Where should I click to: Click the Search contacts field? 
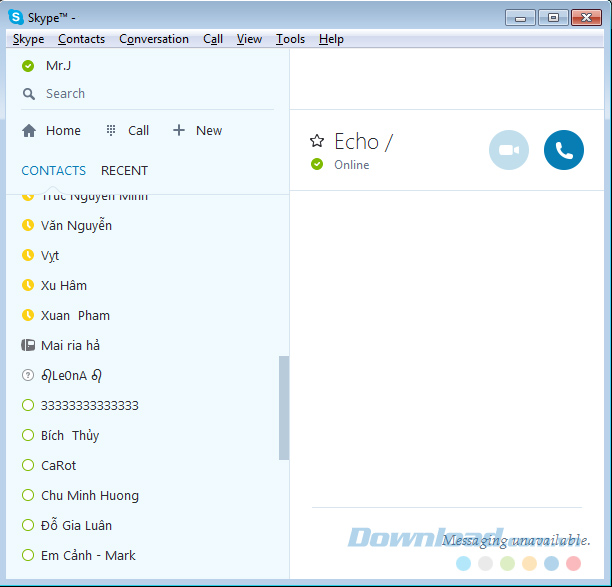point(150,94)
